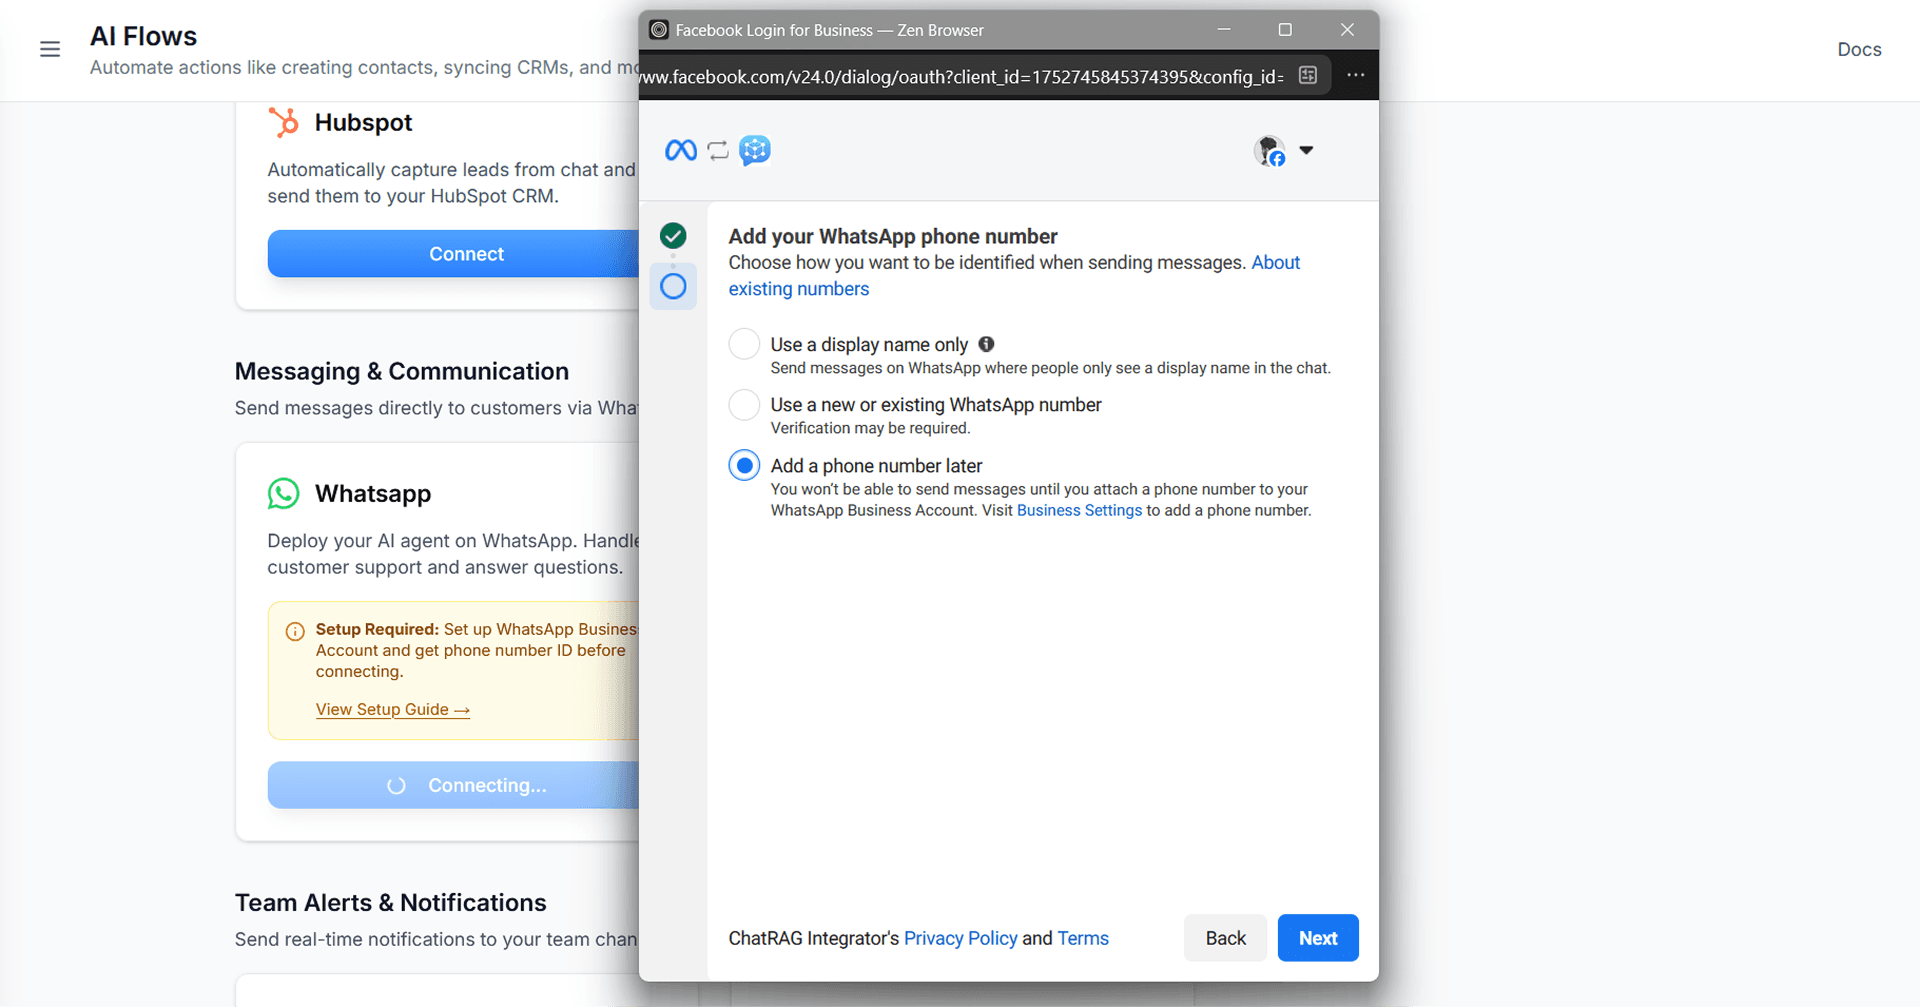Image resolution: width=1920 pixels, height=1007 pixels.
Task: Click the ChatRAG app icon
Action: coord(755,150)
